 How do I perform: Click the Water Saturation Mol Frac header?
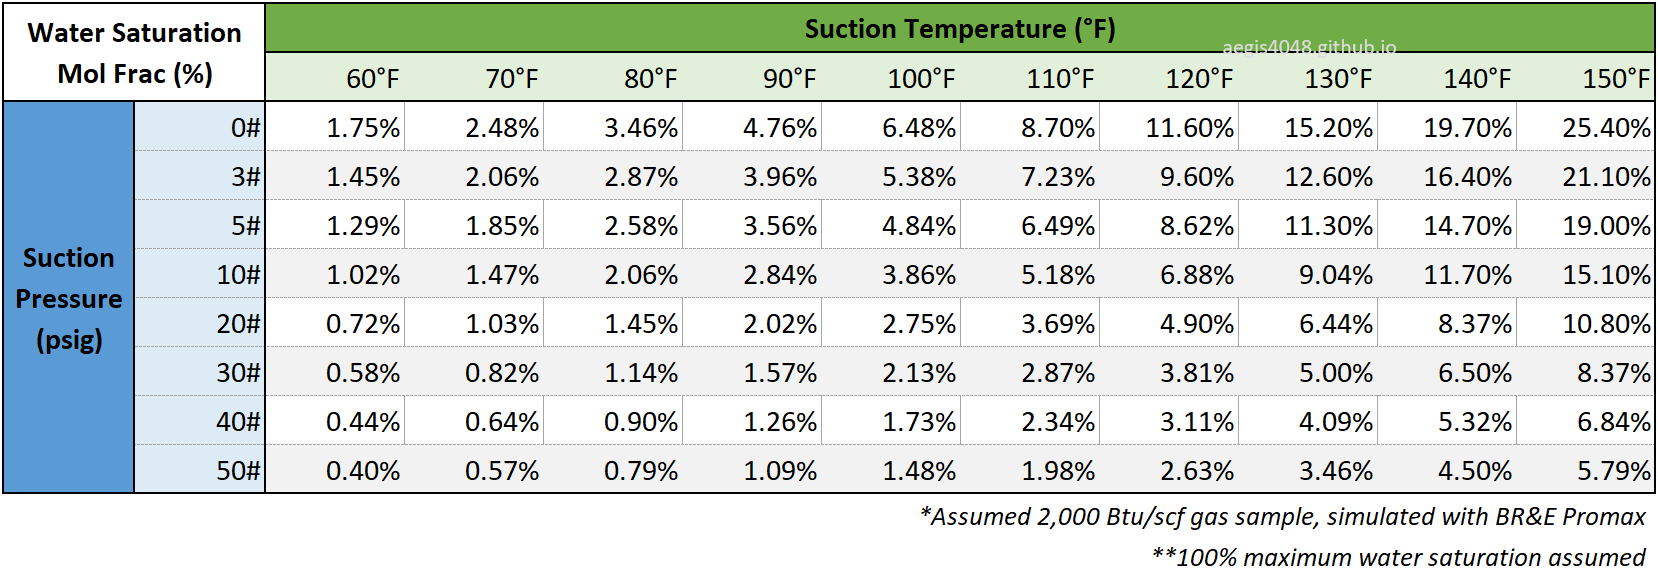134,52
